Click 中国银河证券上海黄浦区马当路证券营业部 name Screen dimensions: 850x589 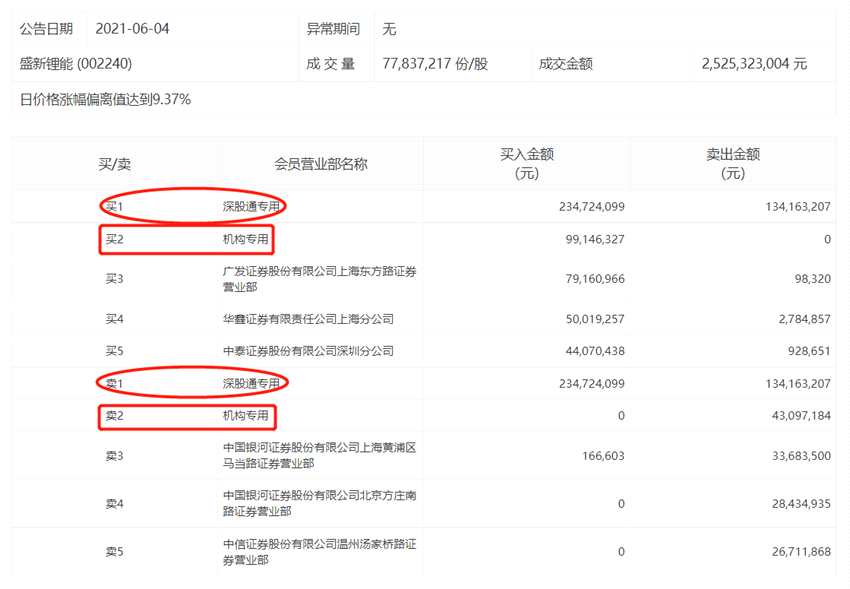coord(319,455)
